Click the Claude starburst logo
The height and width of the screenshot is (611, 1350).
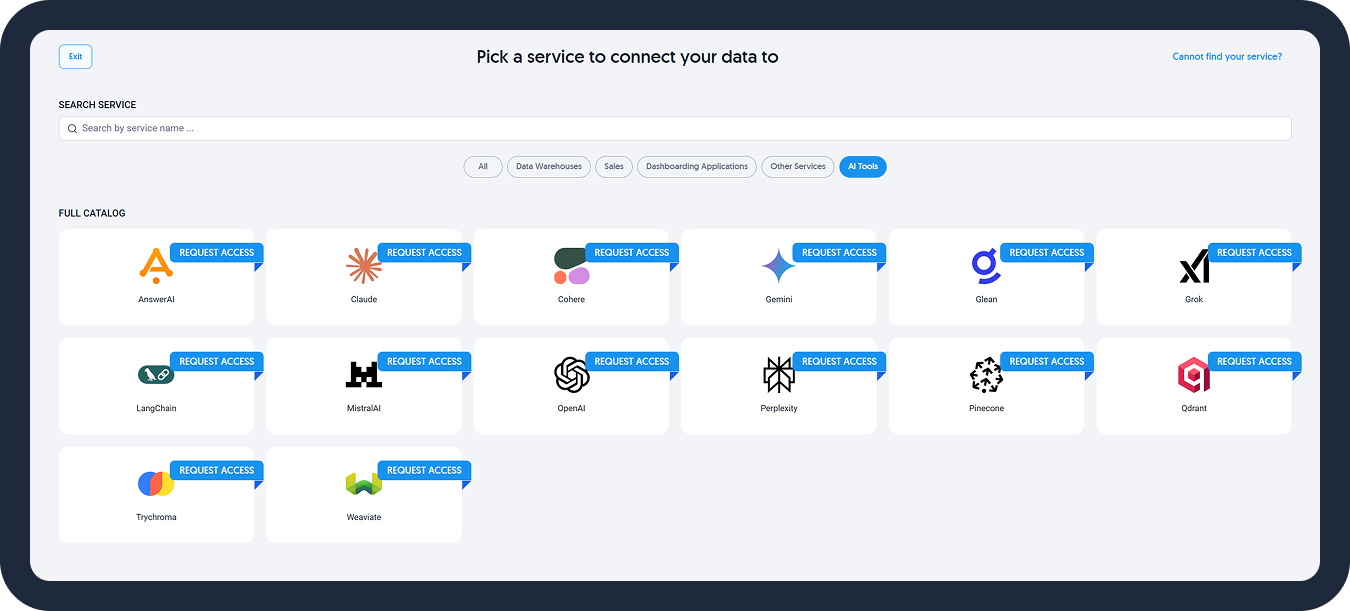(x=364, y=266)
